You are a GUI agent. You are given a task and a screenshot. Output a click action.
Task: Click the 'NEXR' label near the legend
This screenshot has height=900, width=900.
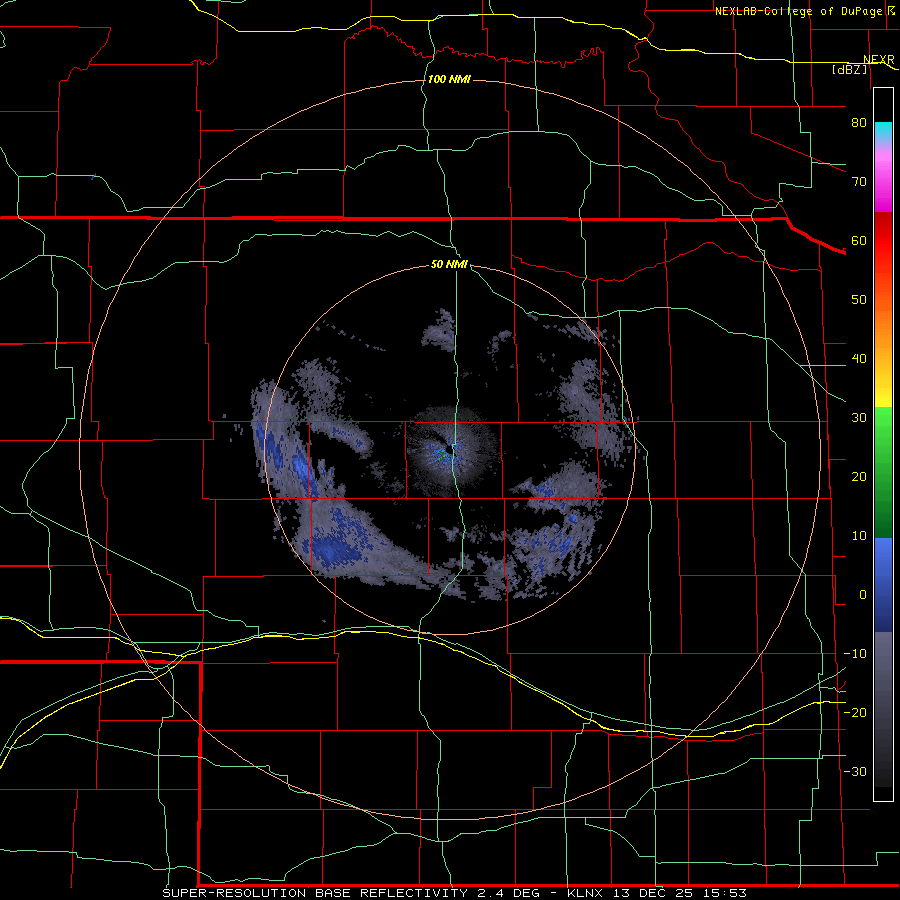(879, 59)
